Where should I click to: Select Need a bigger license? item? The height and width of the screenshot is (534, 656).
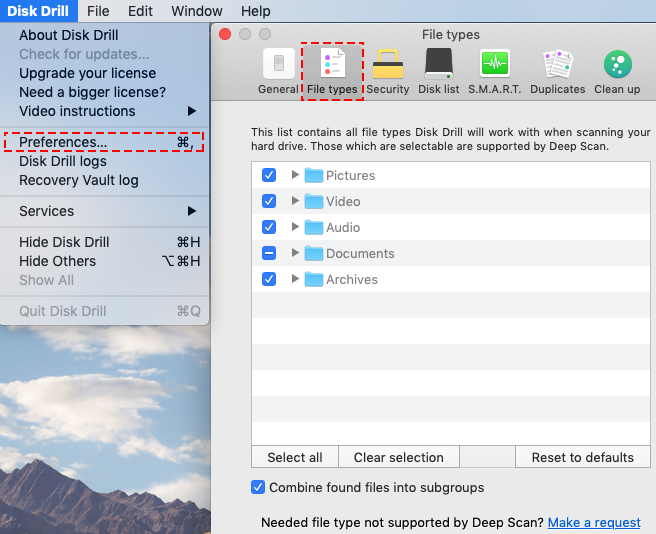click(105, 92)
